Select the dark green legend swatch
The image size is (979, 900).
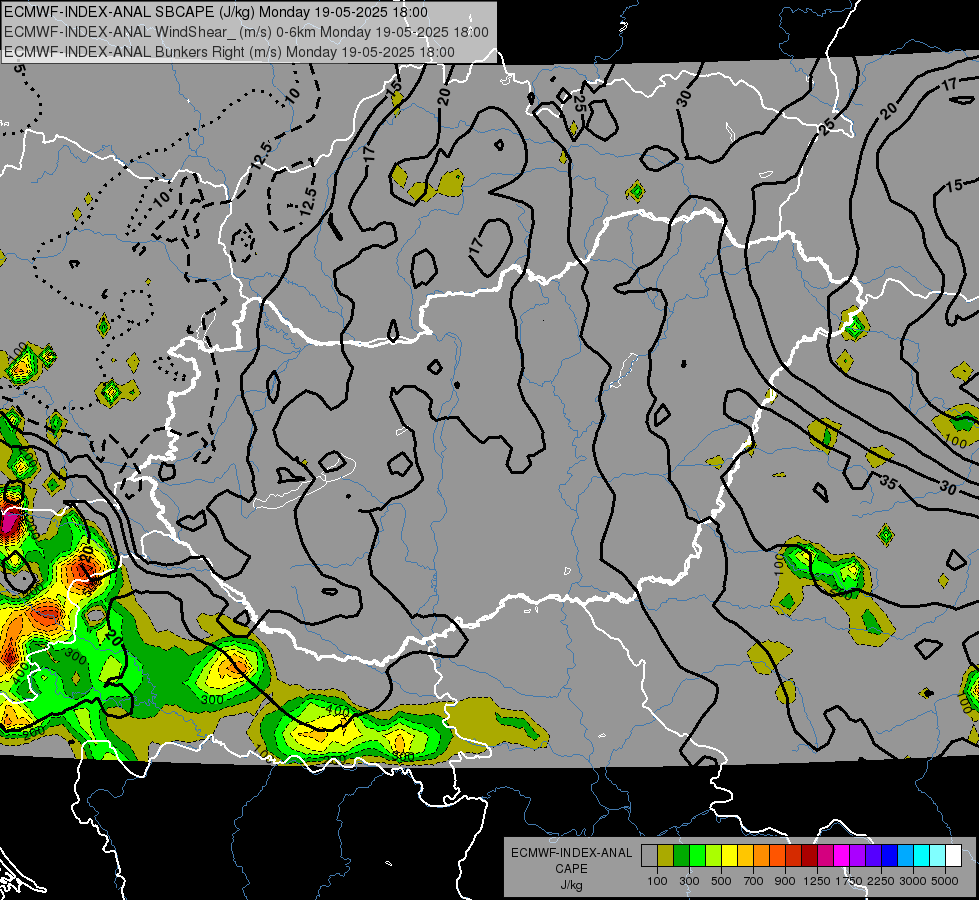(x=682, y=855)
